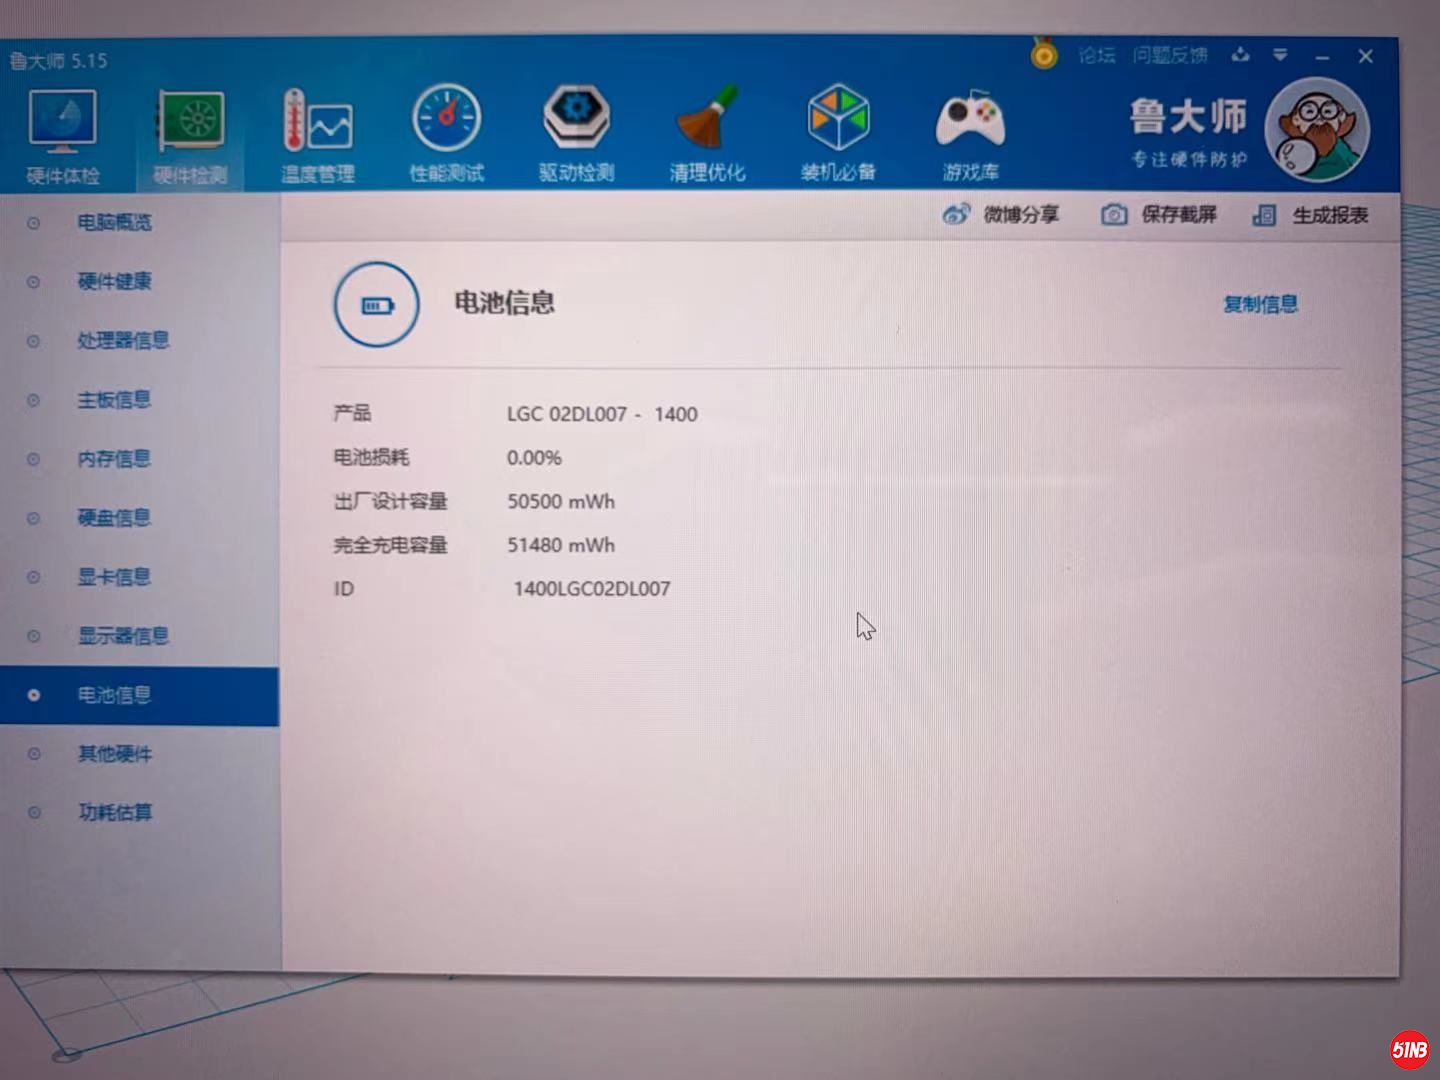1440x1080 pixels.
Task: Click the battery icon beside 电池信息 heading
Action: coord(376,304)
